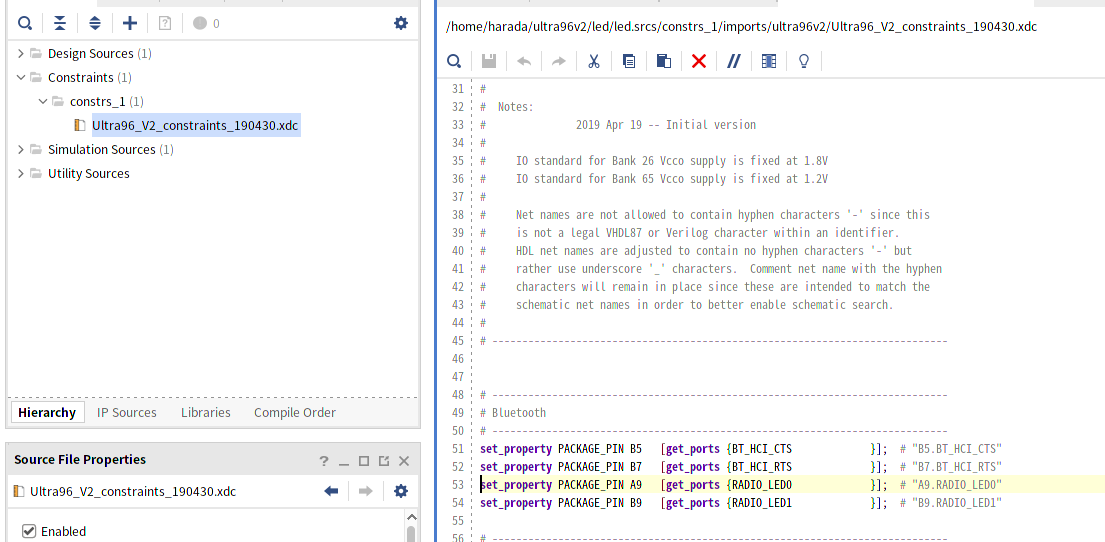Select Ultra96_V2_constraints_190430.xdc in the tree
1105x542 pixels.
point(196,125)
